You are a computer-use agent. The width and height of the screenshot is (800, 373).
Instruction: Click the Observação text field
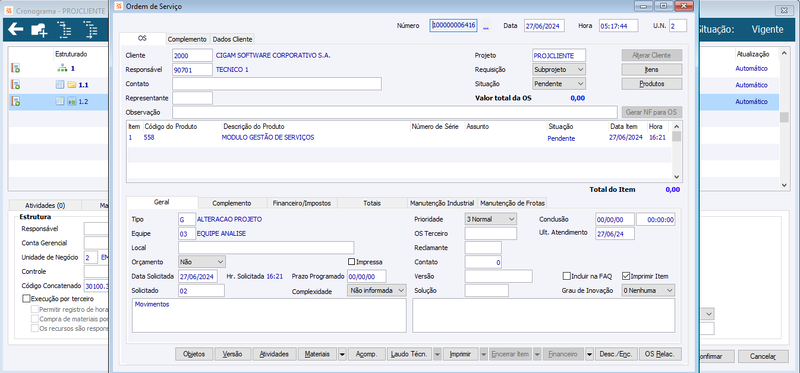click(x=394, y=112)
